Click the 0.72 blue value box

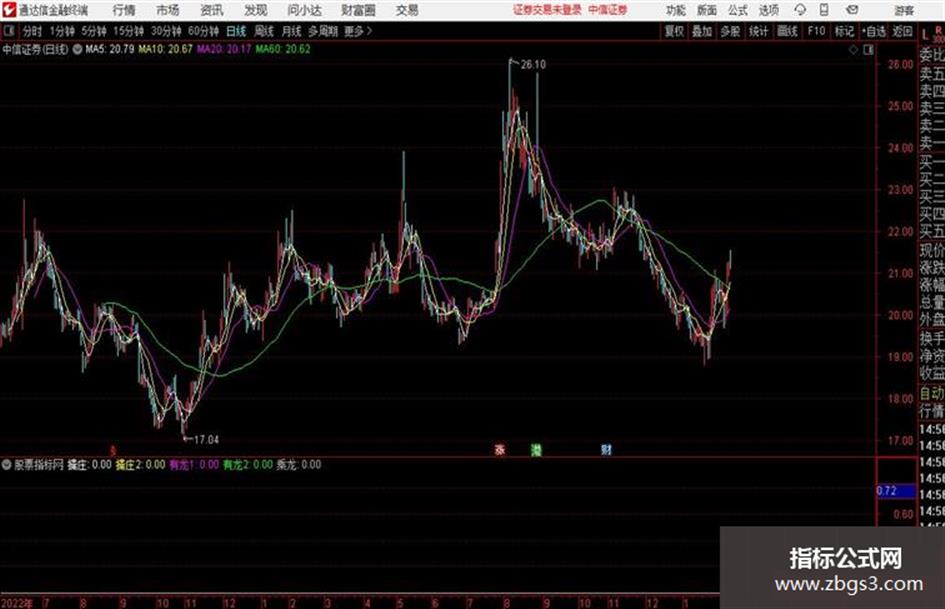coord(895,491)
